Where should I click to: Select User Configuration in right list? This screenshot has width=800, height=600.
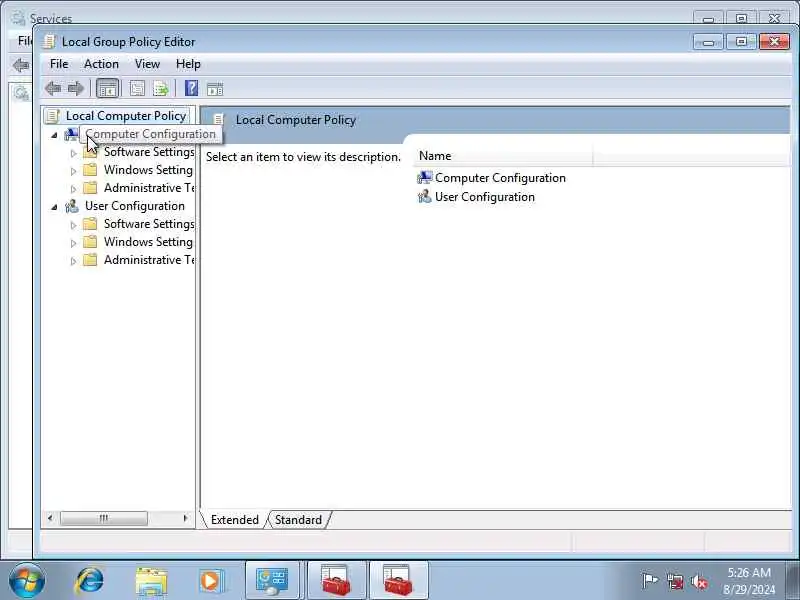point(485,196)
